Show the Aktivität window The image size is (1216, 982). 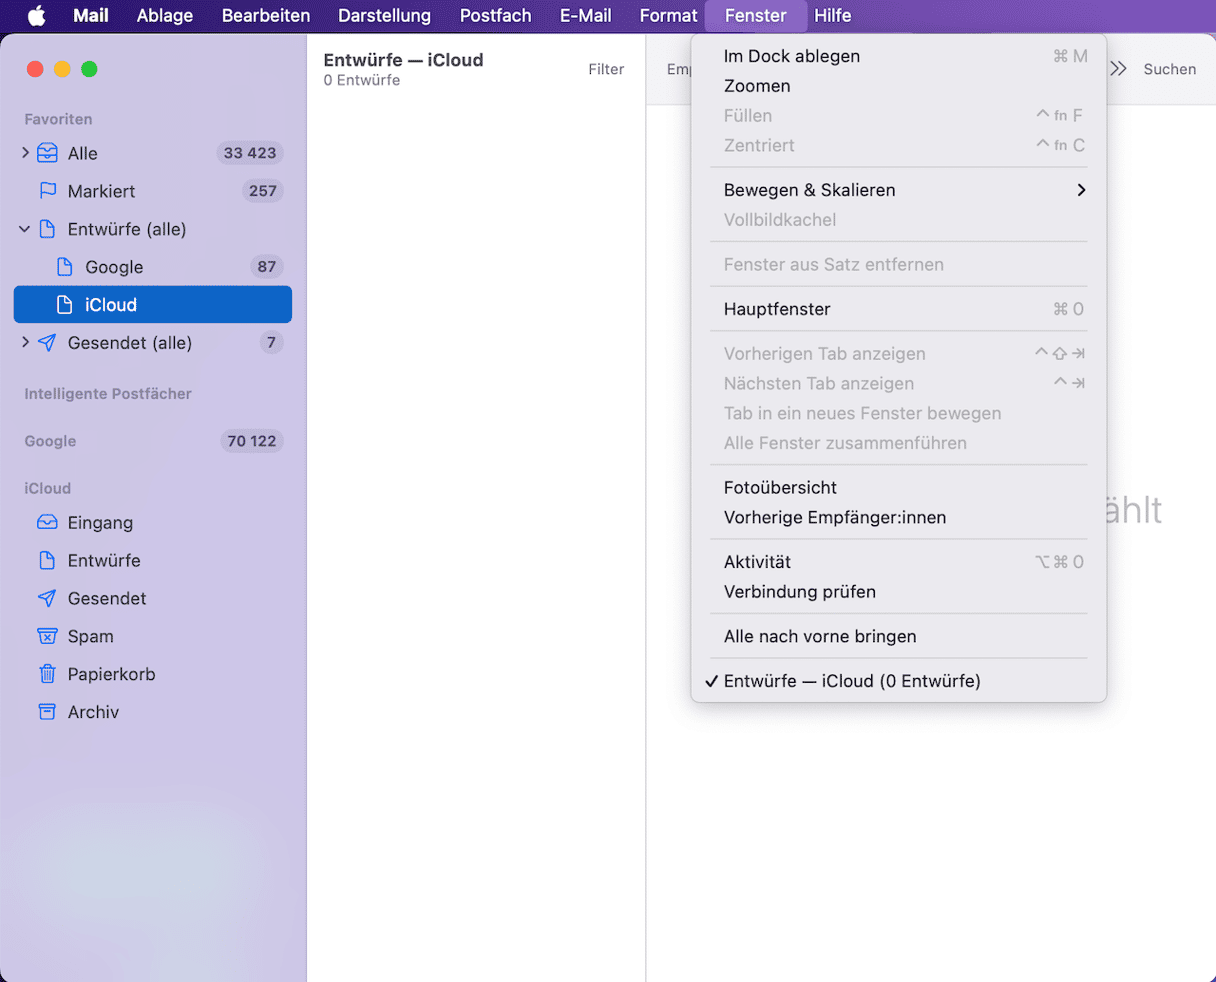898,562
